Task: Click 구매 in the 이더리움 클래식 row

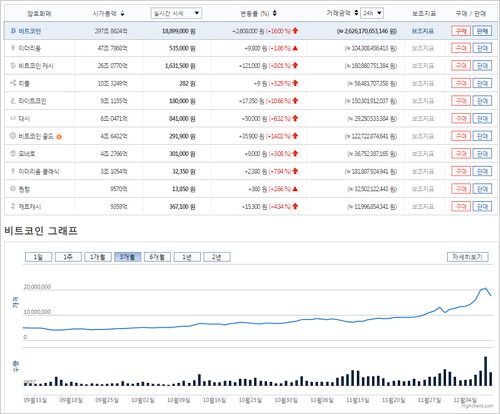Action: [x=461, y=171]
